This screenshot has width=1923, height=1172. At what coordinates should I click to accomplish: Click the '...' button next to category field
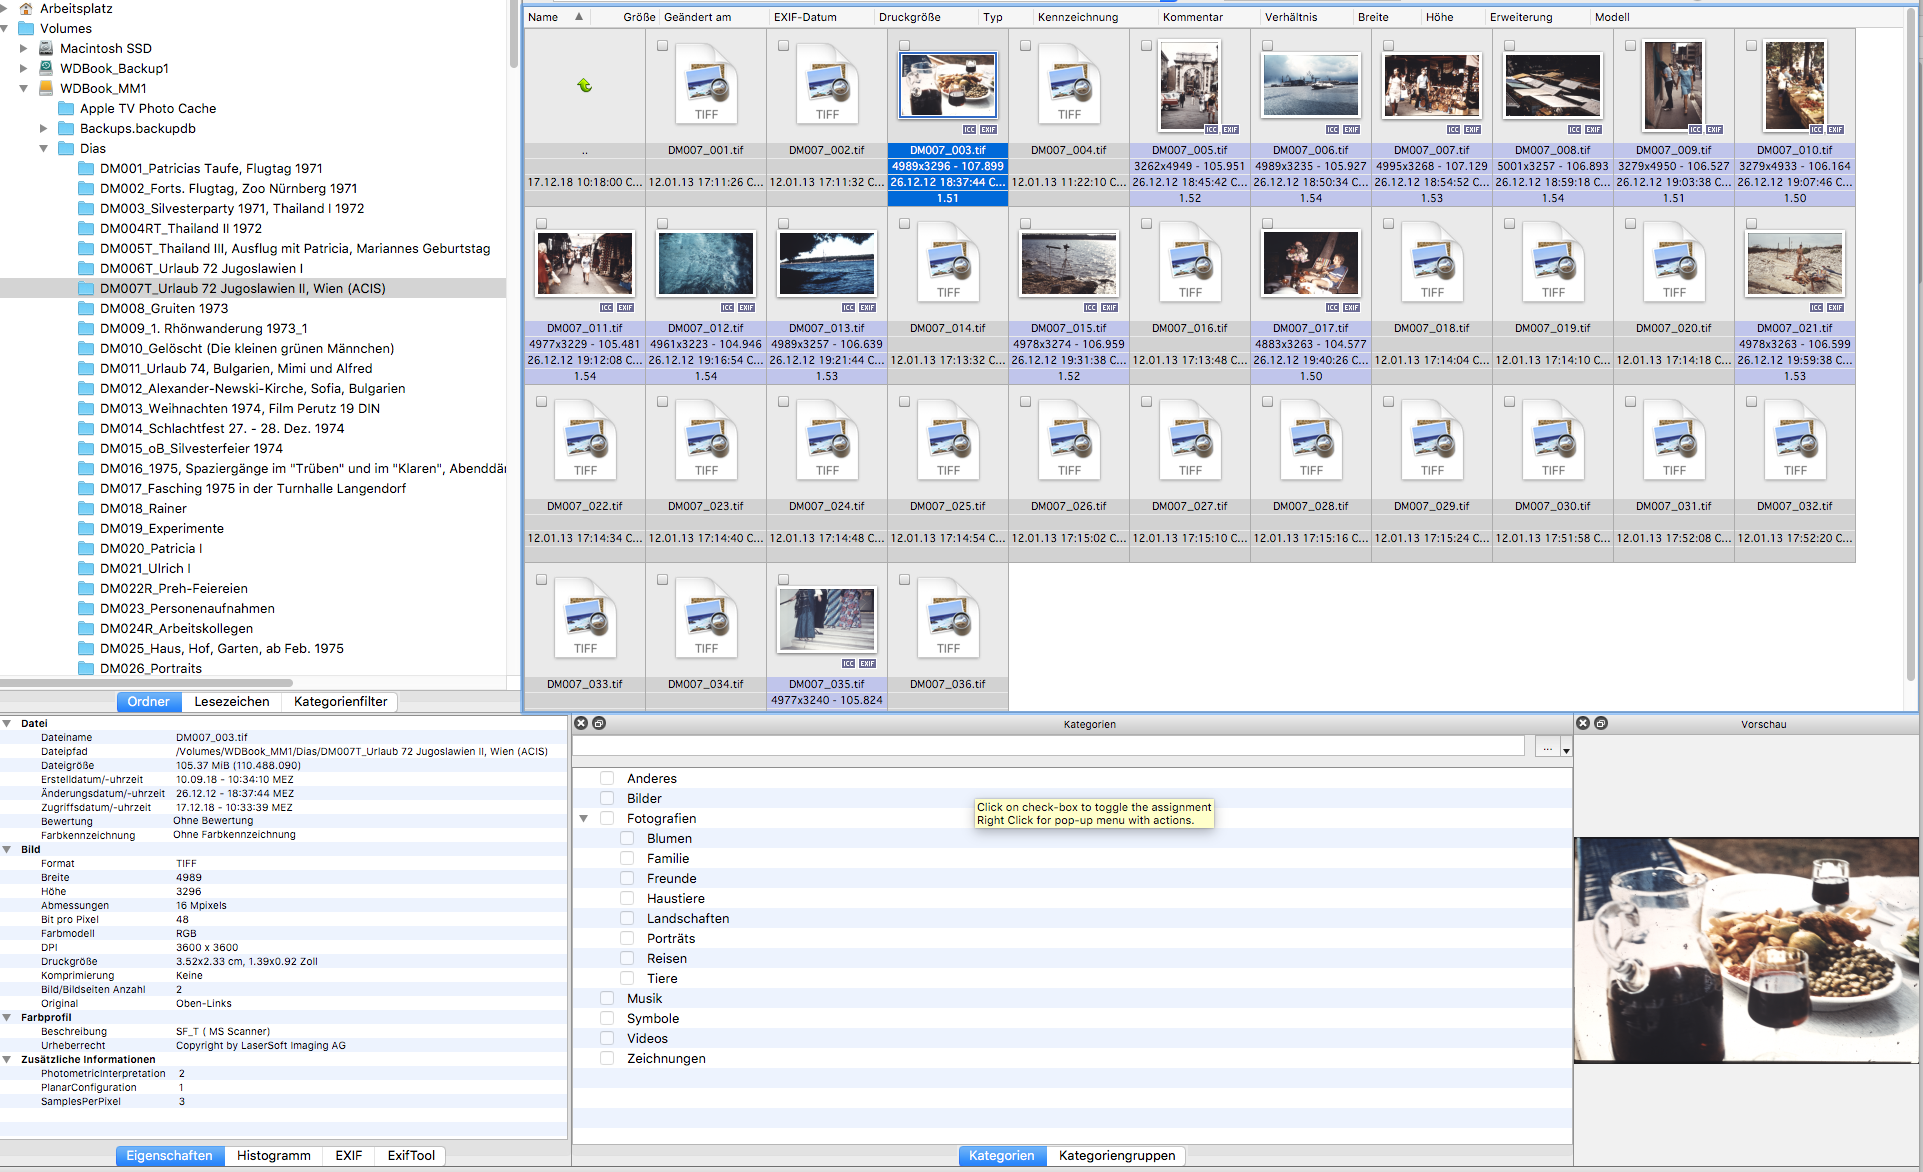pyautogui.click(x=1547, y=747)
